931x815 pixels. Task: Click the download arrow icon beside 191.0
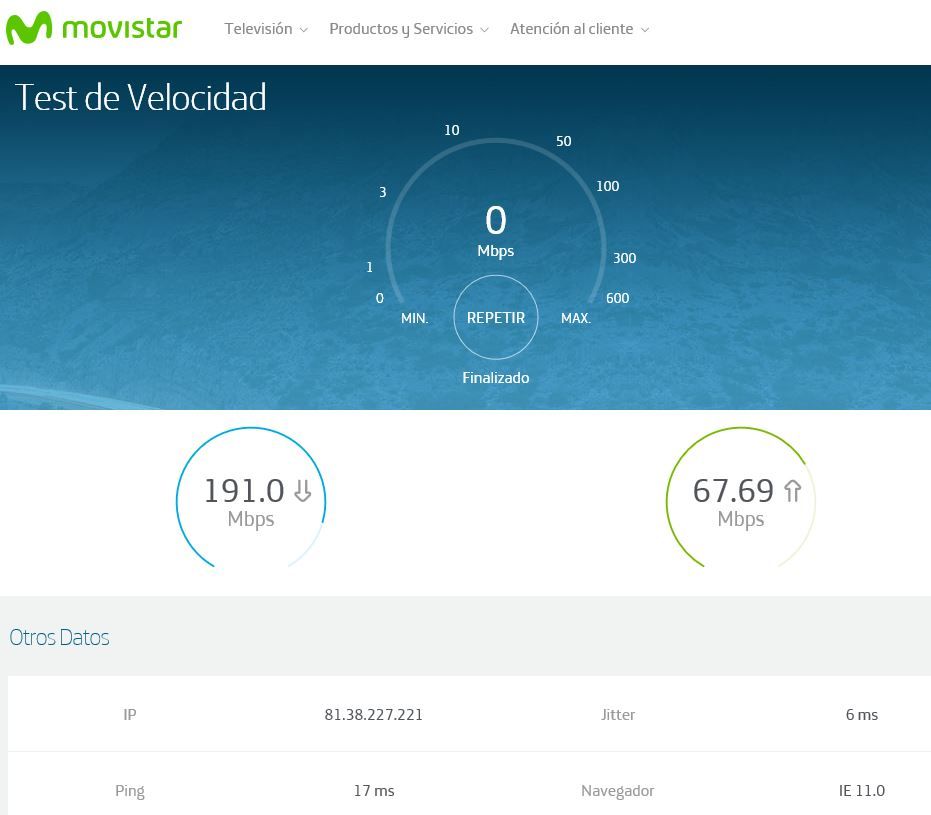[x=302, y=491]
